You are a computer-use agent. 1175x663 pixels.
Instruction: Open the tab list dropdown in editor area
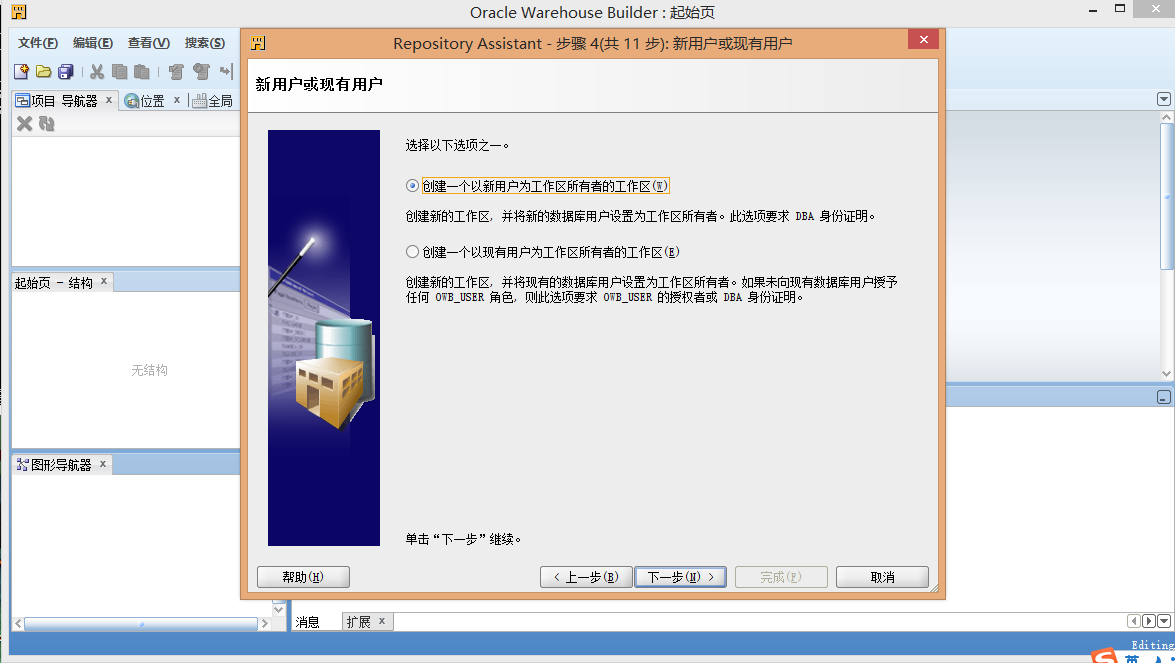1164,99
